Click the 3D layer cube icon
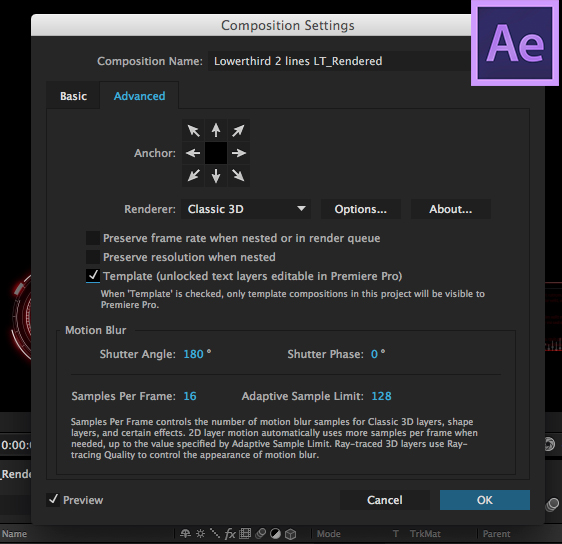 click(290, 534)
